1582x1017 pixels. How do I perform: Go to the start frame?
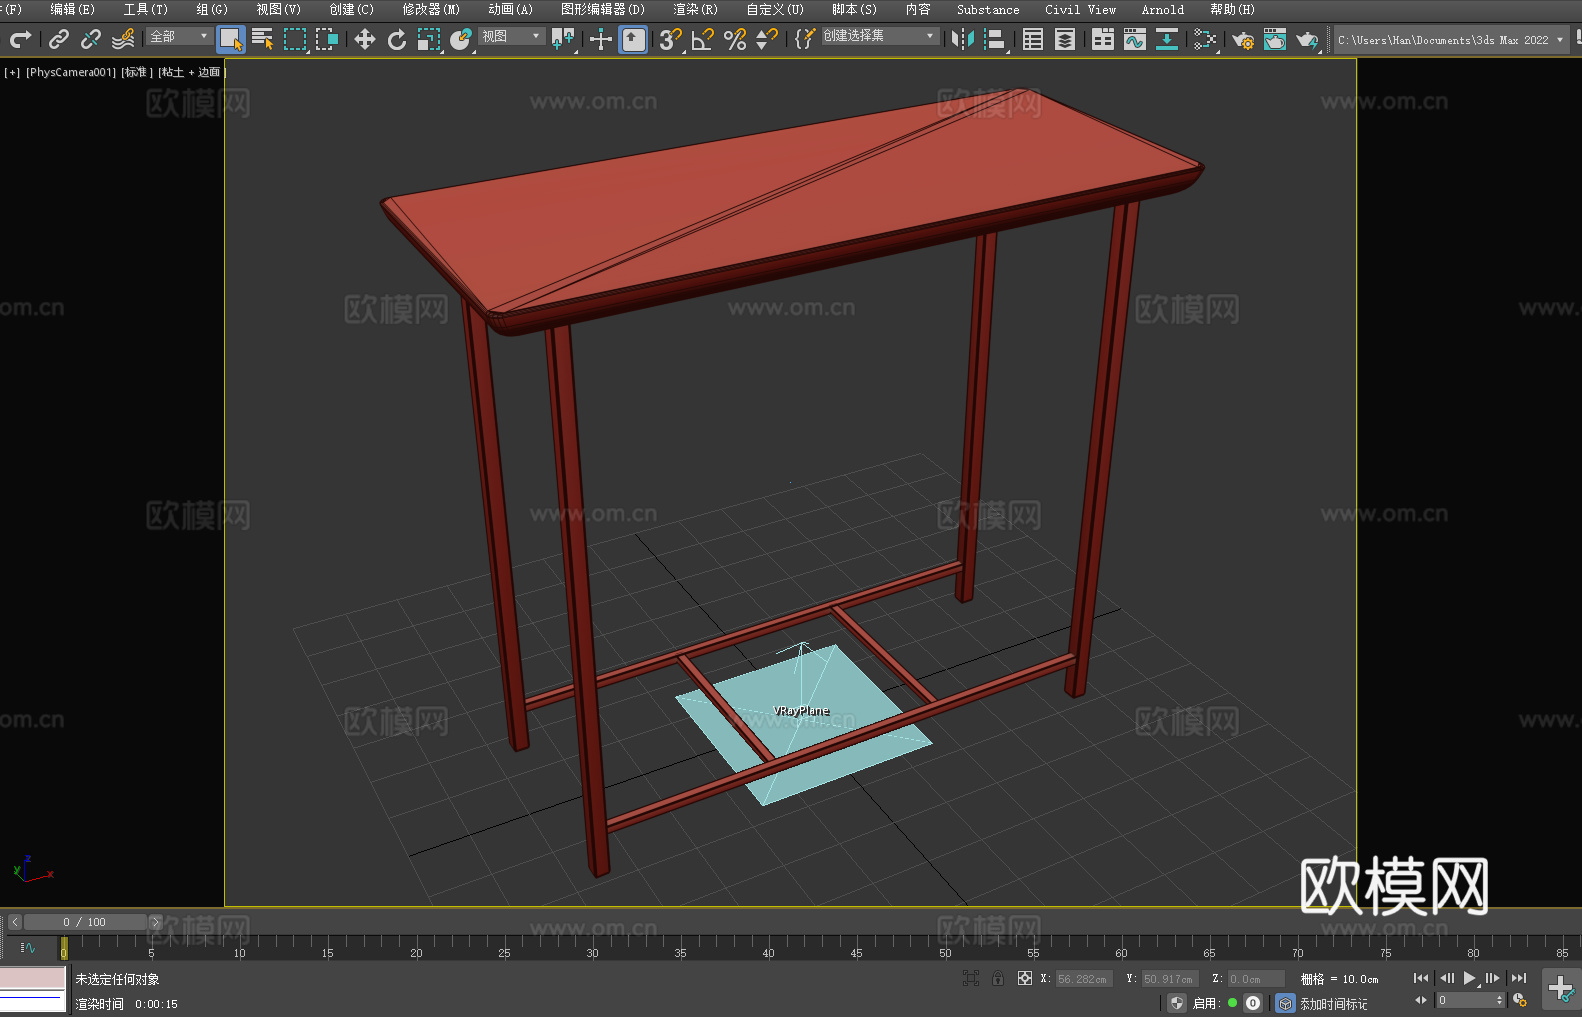click(x=1421, y=978)
